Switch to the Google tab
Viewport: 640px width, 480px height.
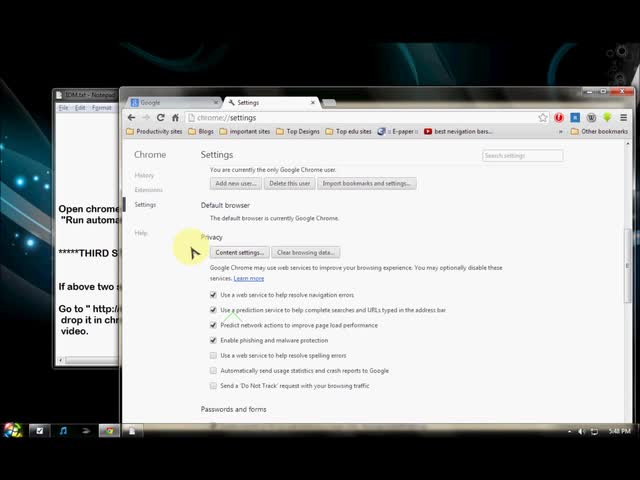(x=174, y=102)
